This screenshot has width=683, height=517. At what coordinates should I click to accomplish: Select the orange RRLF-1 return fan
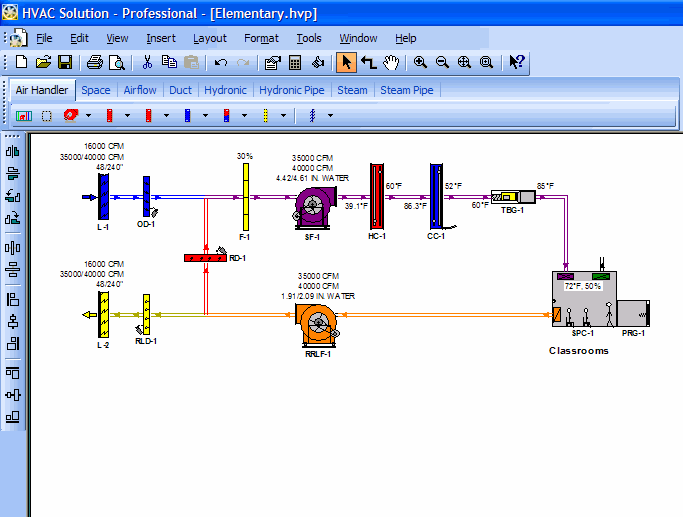coord(319,320)
